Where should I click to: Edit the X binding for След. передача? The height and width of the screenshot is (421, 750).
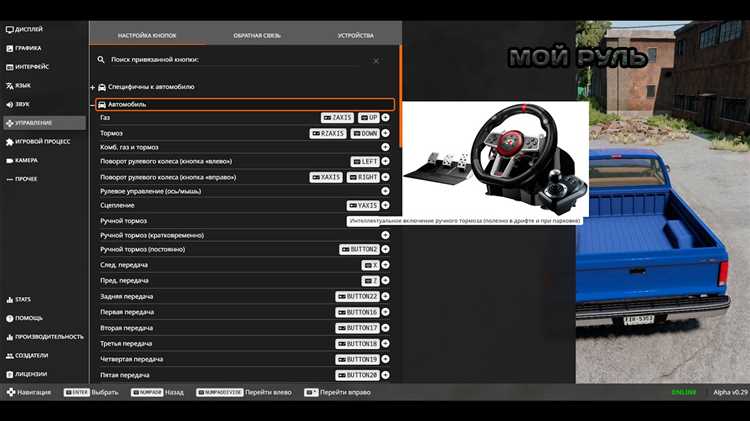tap(370, 265)
